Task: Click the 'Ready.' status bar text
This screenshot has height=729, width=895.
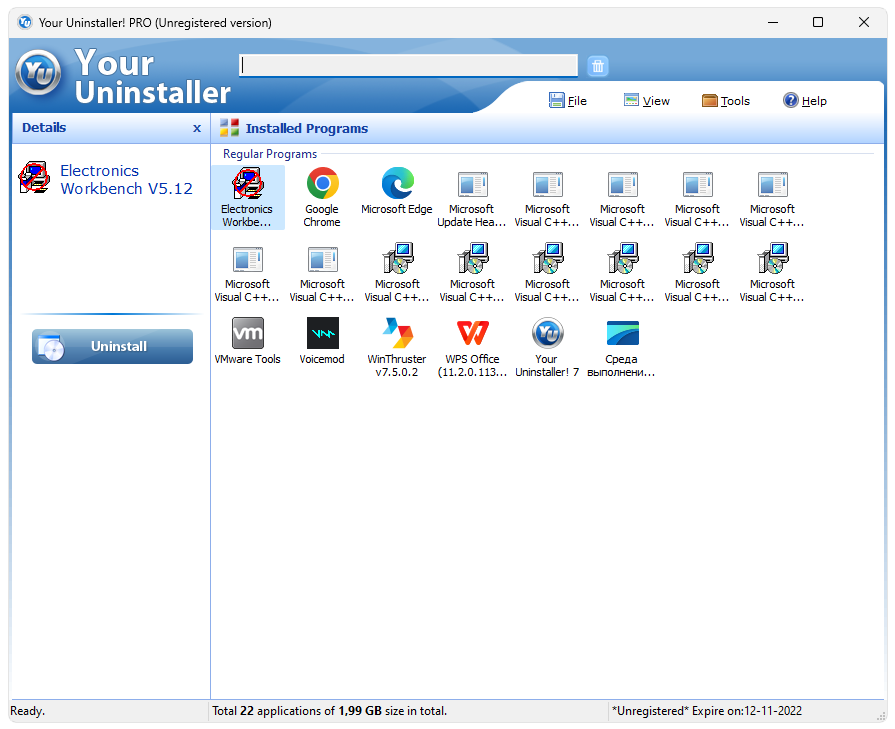Action: [27, 711]
